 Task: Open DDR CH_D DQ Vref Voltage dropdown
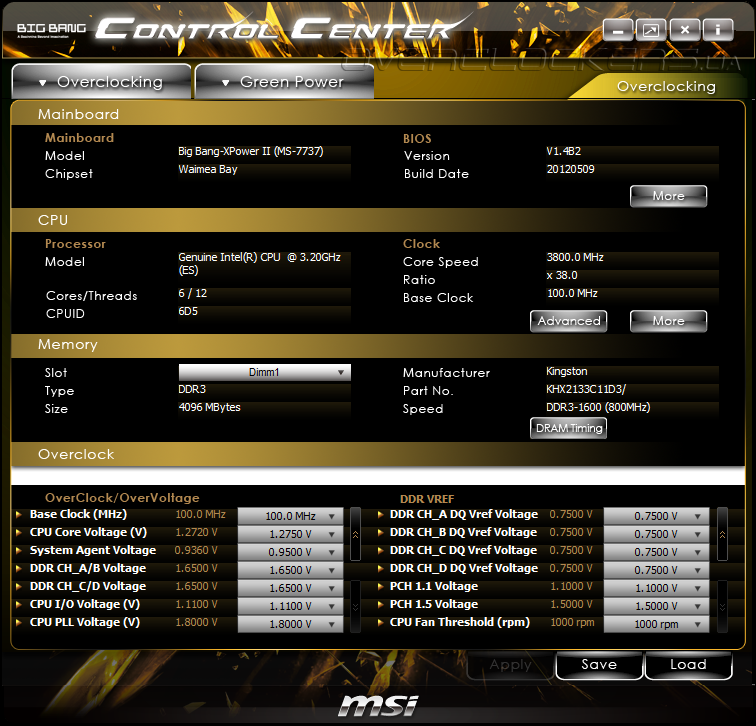656,570
